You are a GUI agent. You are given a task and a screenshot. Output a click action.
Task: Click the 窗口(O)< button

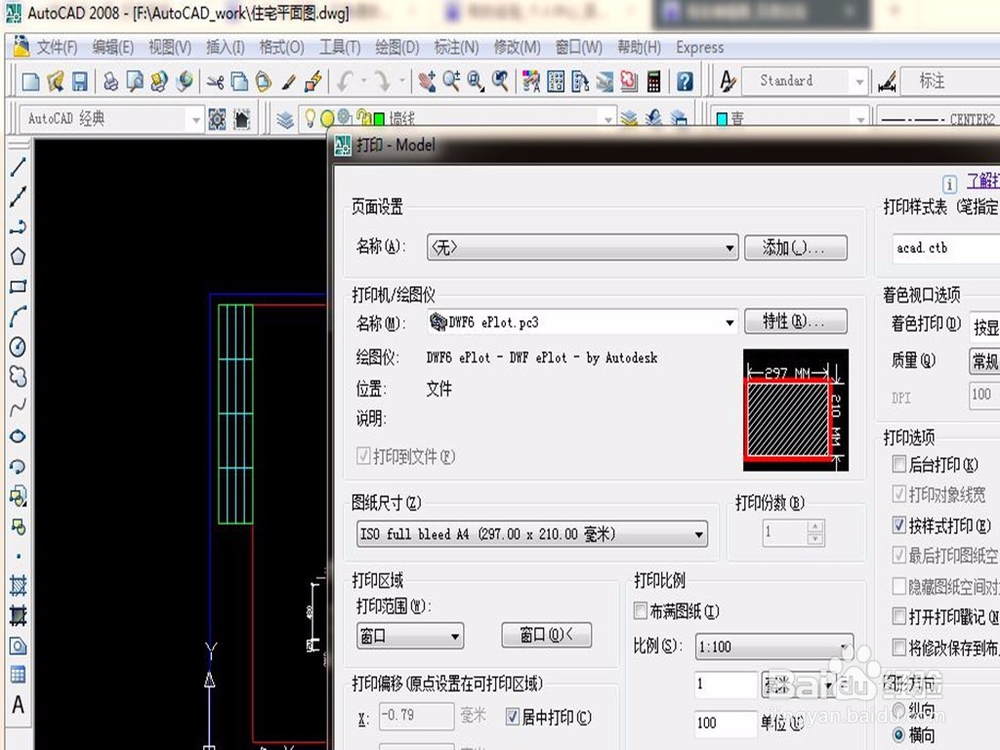click(547, 635)
